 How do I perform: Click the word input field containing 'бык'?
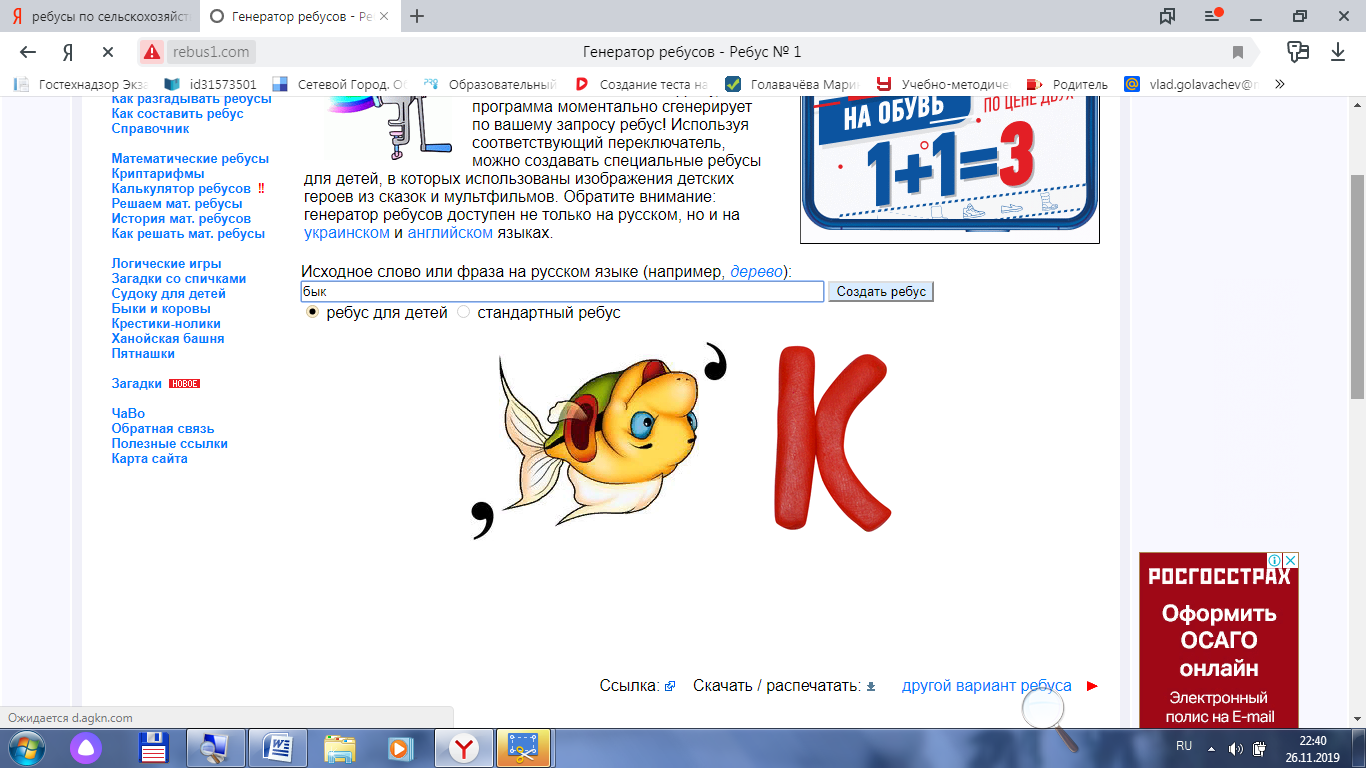(x=562, y=292)
